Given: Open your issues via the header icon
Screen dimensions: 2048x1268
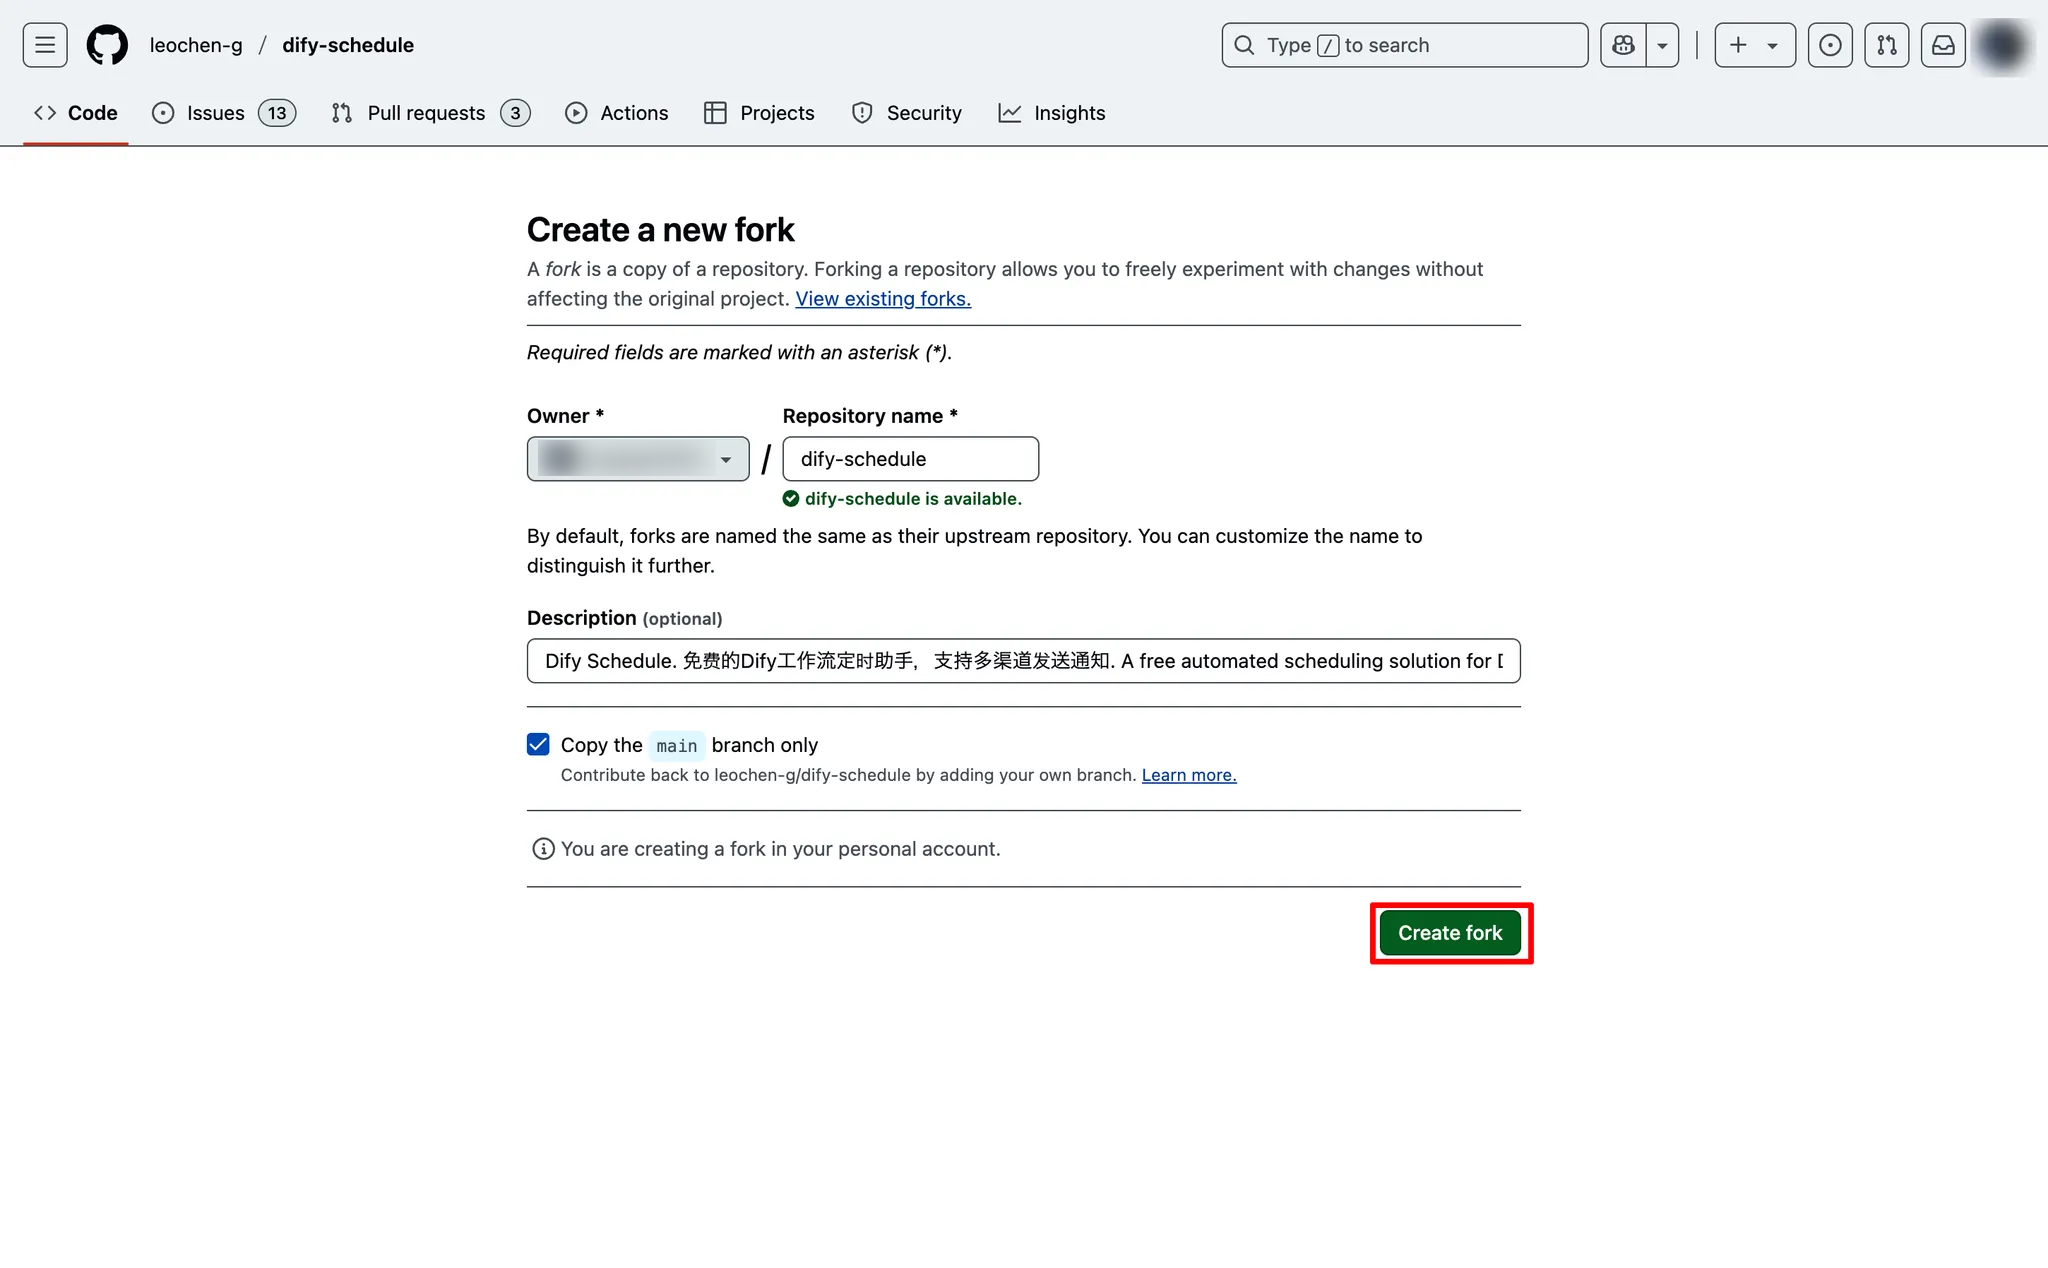Looking at the screenshot, I should (1829, 44).
